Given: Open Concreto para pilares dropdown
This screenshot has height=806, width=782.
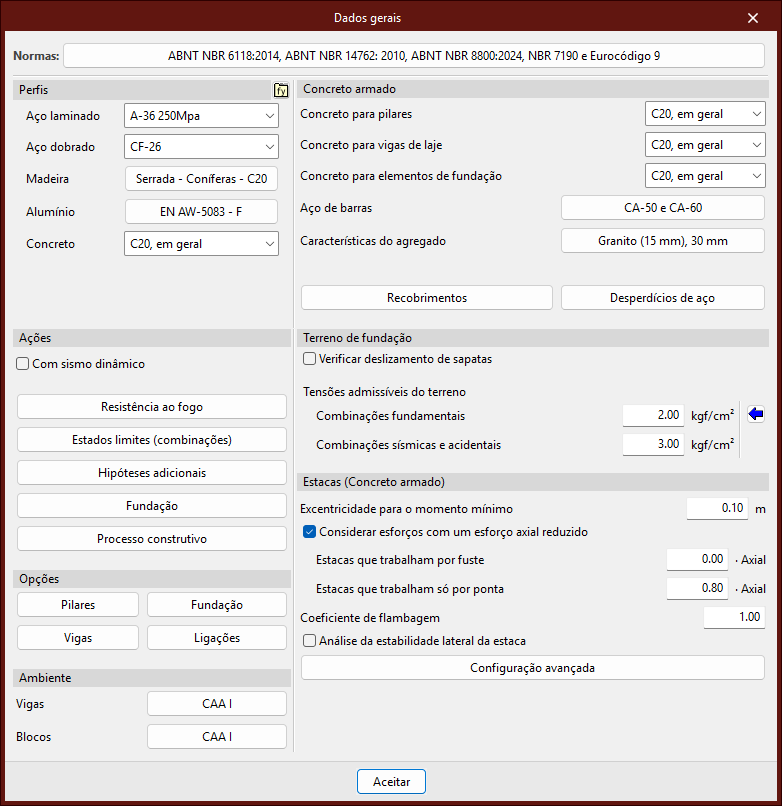Looking at the screenshot, I should (x=705, y=114).
